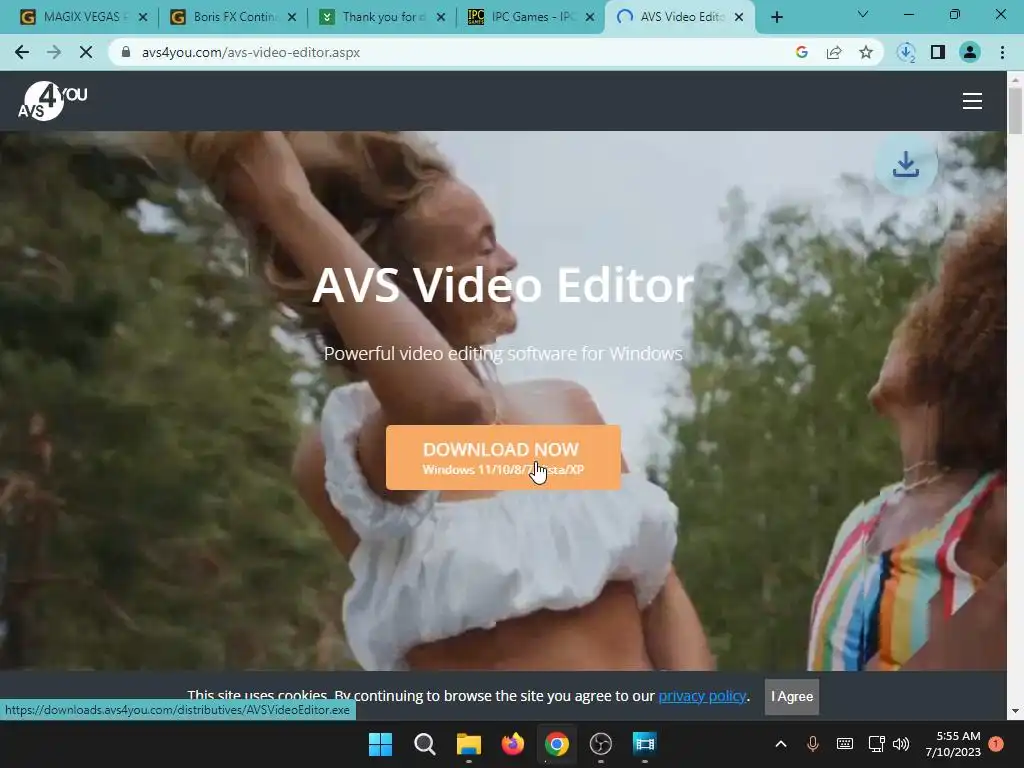Viewport: 1024px width, 768px height.
Task: Click the lock icon in the address bar
Action: 127,52
